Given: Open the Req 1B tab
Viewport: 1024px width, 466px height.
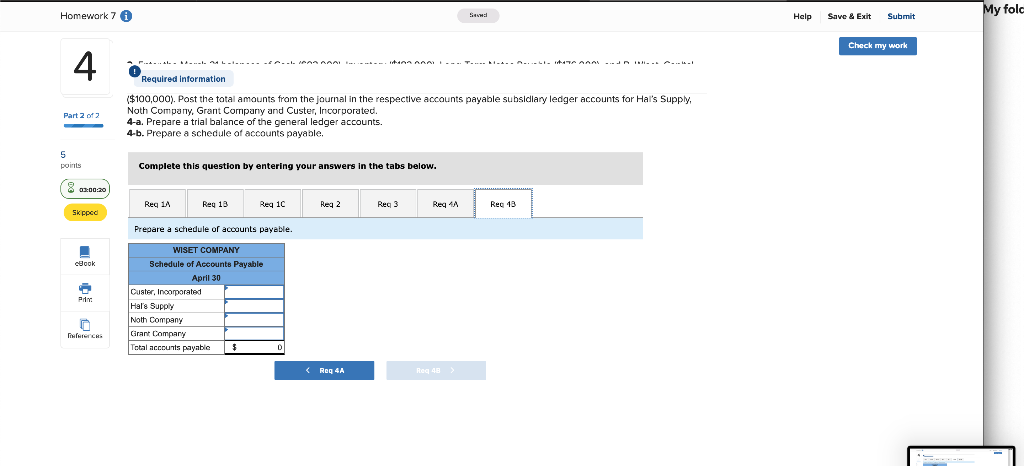Looking at the screenshot, I should click(x=215, y=204).
